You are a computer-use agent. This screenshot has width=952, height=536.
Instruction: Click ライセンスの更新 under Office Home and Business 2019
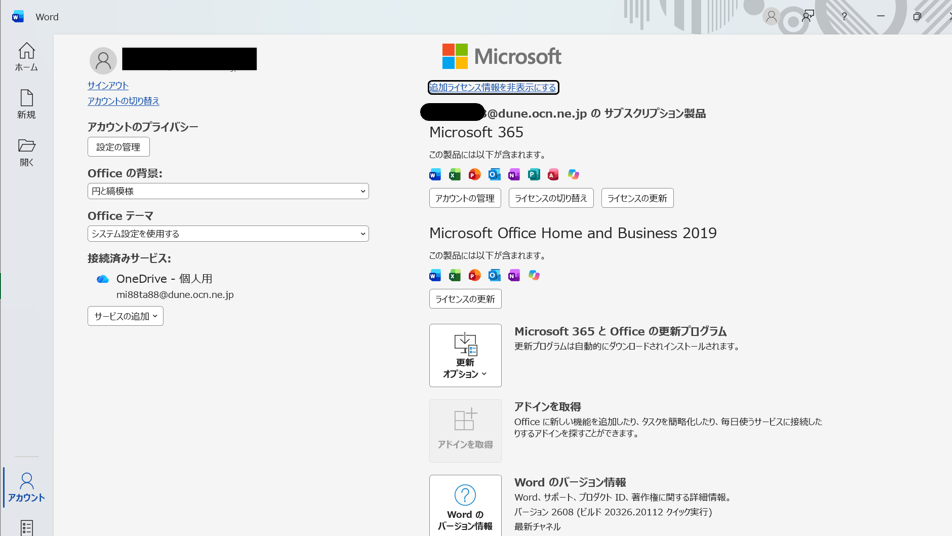coord(465,299)
